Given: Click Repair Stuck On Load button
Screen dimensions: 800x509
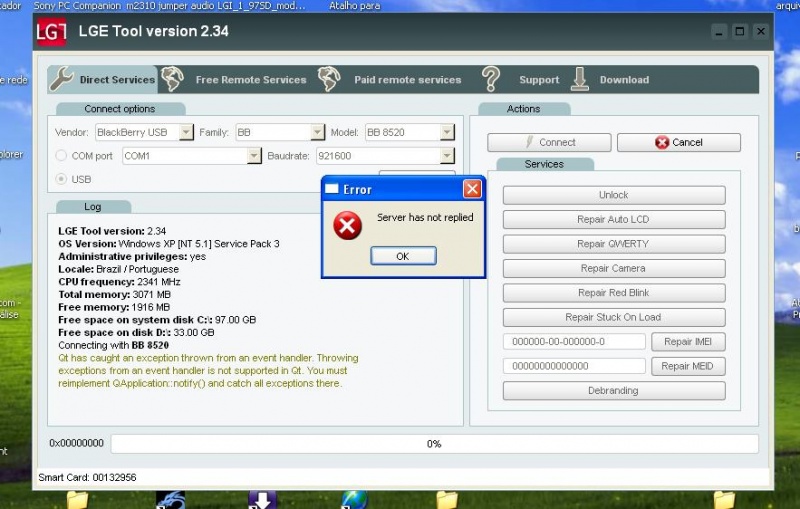Looking at the screenshot, I should click(x=614, y=317).
